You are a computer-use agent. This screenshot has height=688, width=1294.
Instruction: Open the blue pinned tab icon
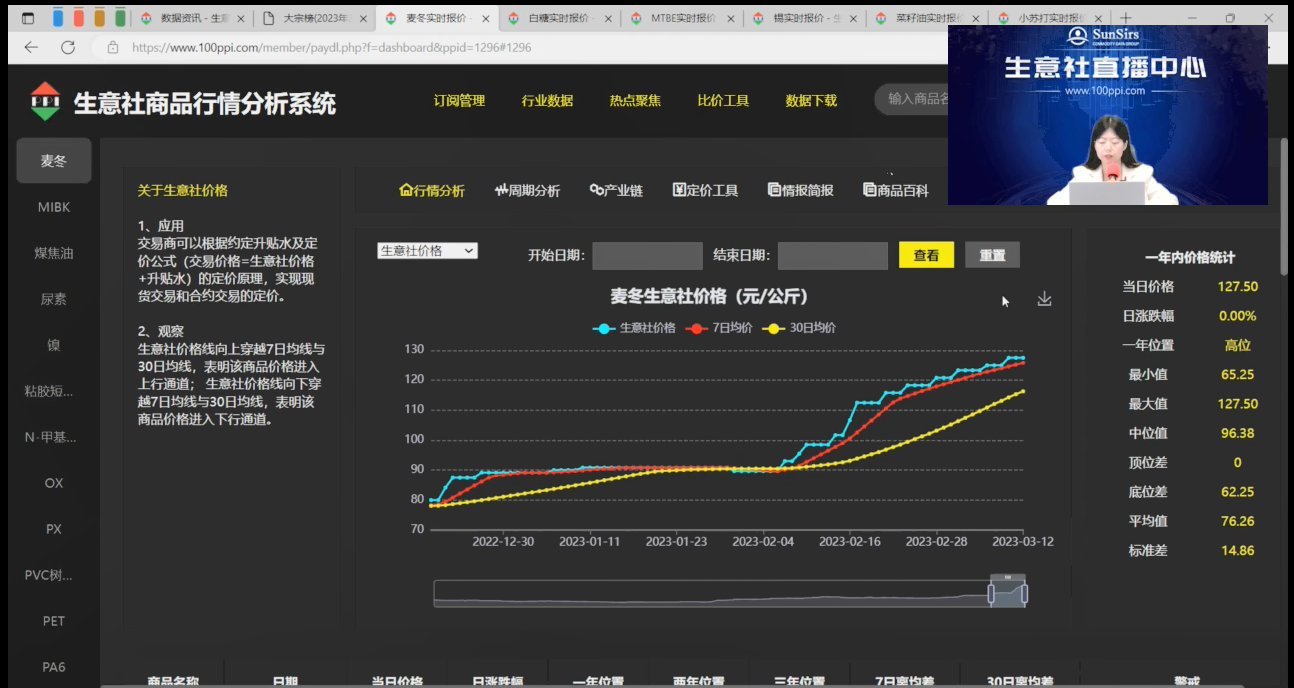point(58,18)
